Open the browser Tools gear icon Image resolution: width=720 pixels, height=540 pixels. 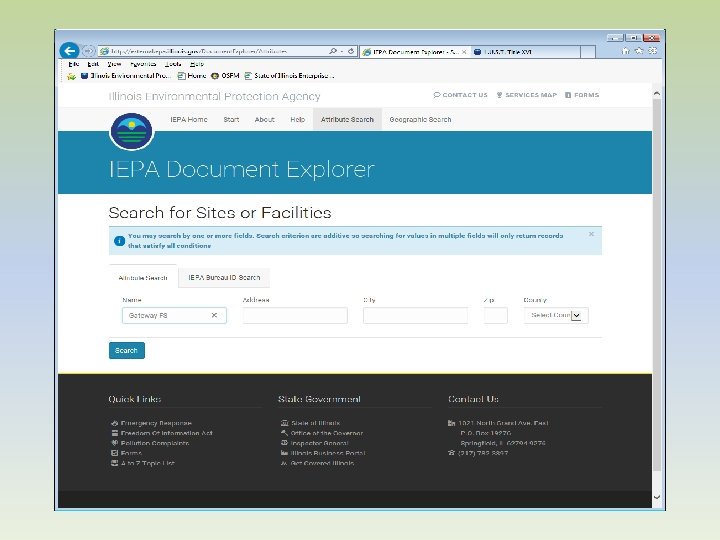(x=652, y=51)
